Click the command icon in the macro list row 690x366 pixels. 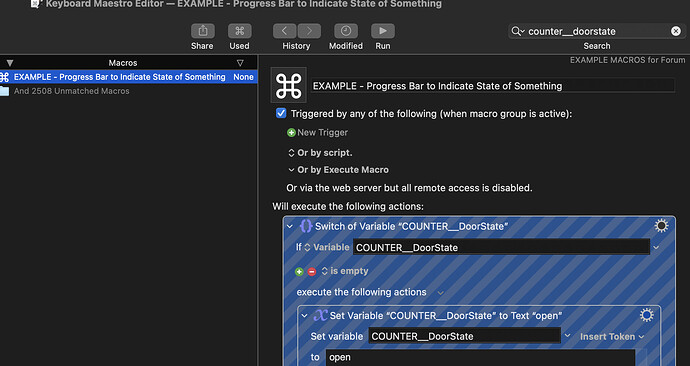tap(4, 77)
